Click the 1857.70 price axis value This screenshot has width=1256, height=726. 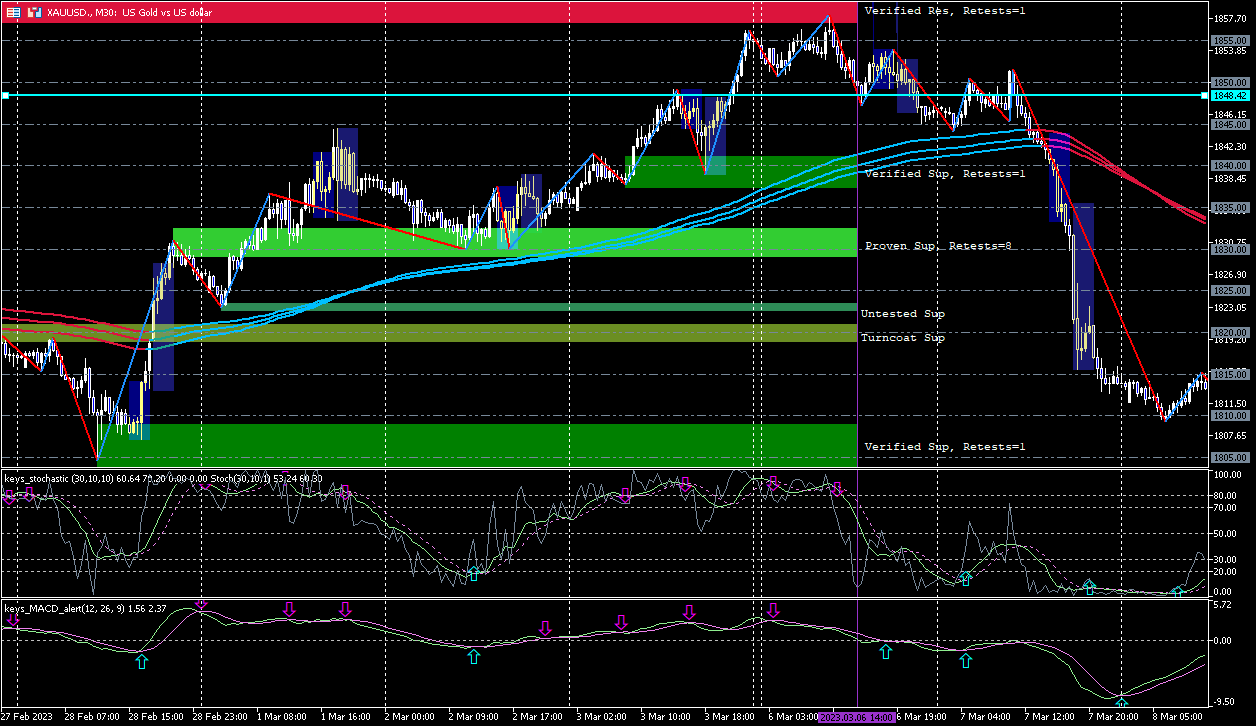[x=1228, y=19]
